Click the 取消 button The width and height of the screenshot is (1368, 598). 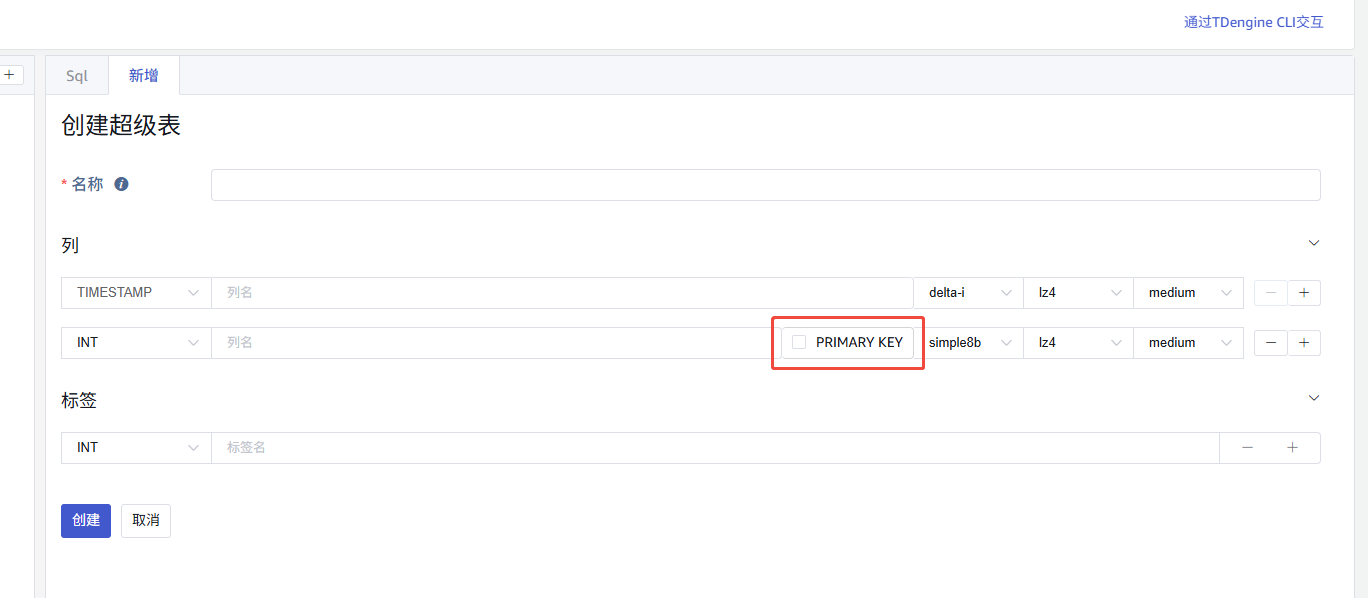tap(146, 521)
